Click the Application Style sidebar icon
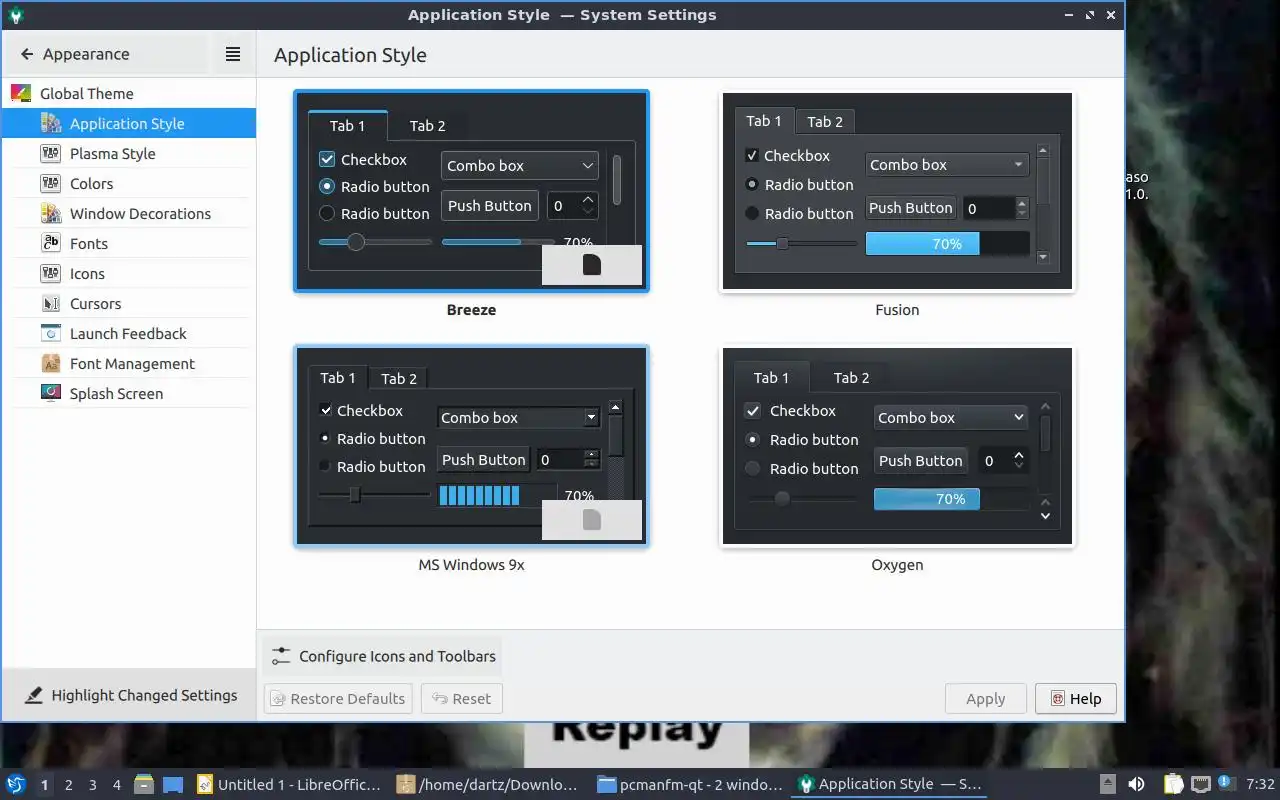This screenshot has height=800, width=1280. pos(51,123)
